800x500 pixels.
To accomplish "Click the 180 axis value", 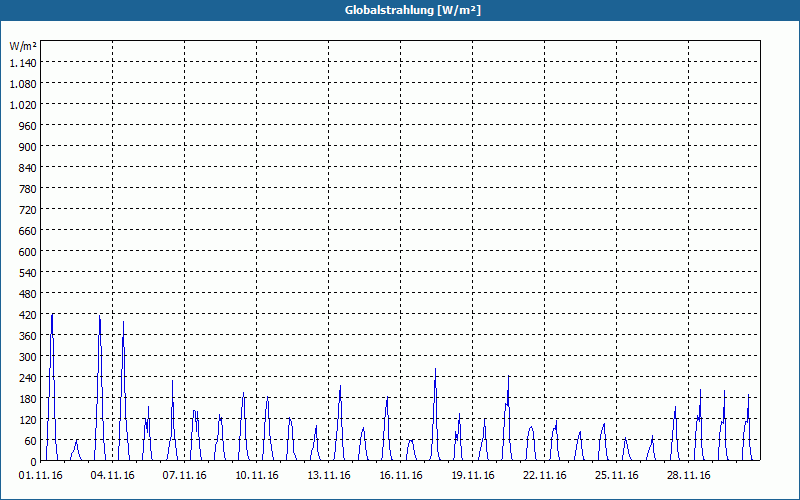I will click(x=28, y=399).
